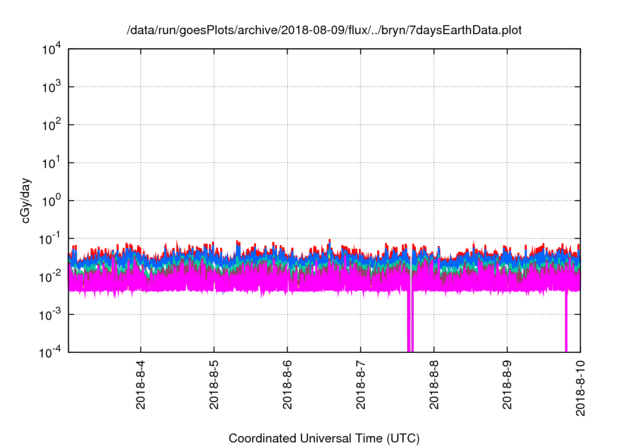This screenshot has width=640, height=448.
Task: Click the 10^4 y-axis tick label
Action: tap(51, 49)
